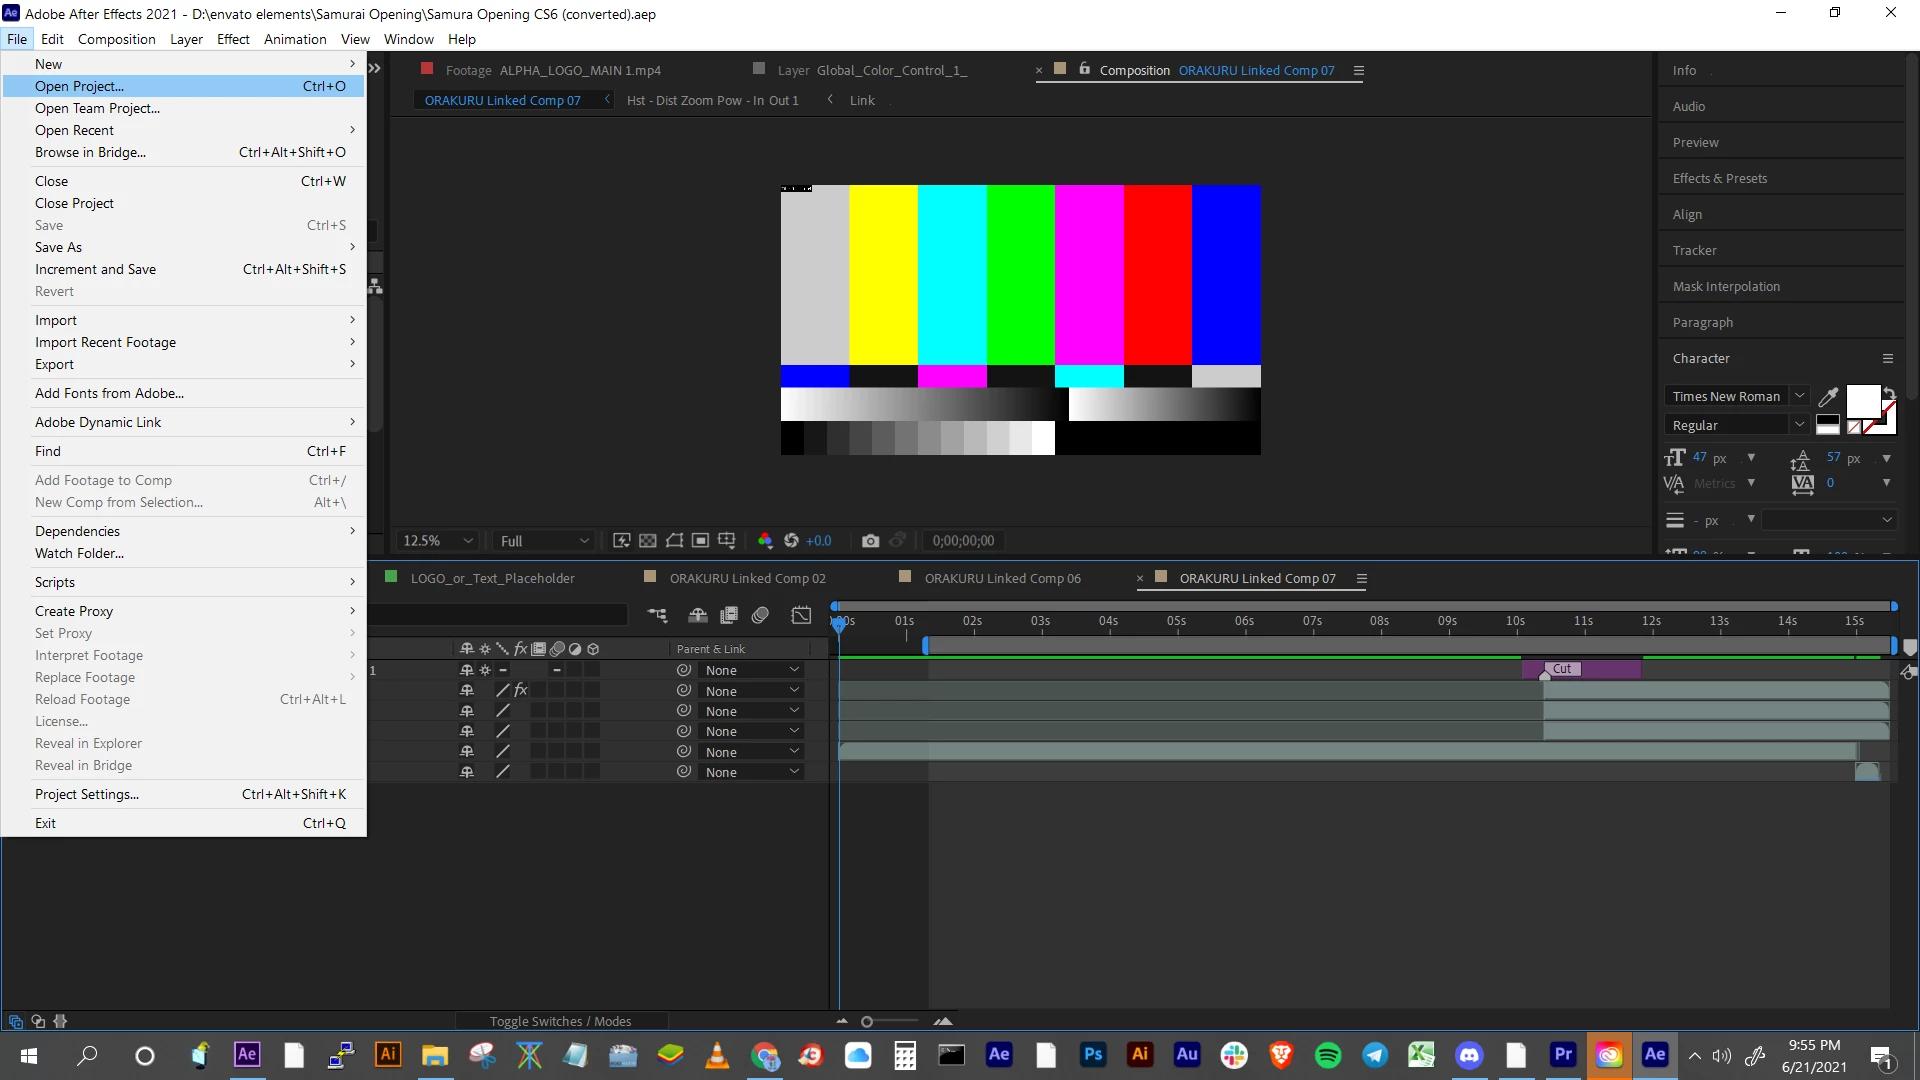Click the Cut marker on timeline
This screenshot has width=1920, height=1080.
click(x=1561, y=669)
